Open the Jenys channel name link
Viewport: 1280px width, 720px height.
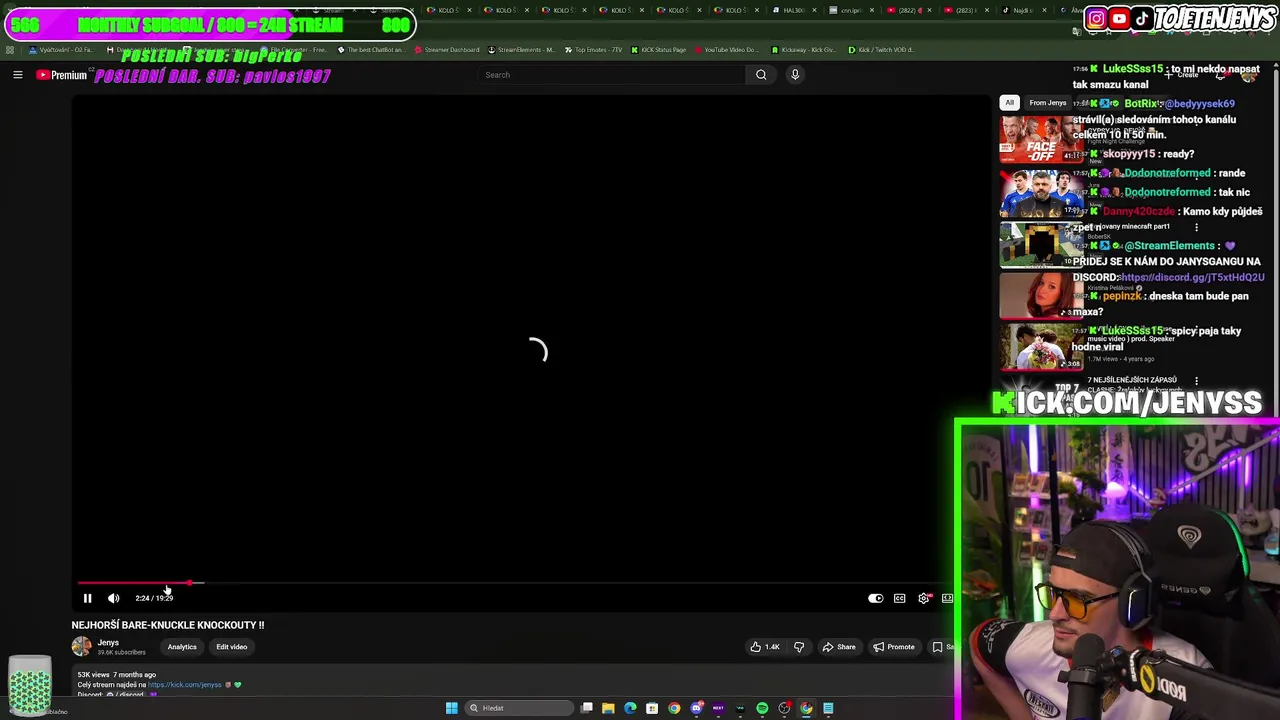tap(108, 643)
